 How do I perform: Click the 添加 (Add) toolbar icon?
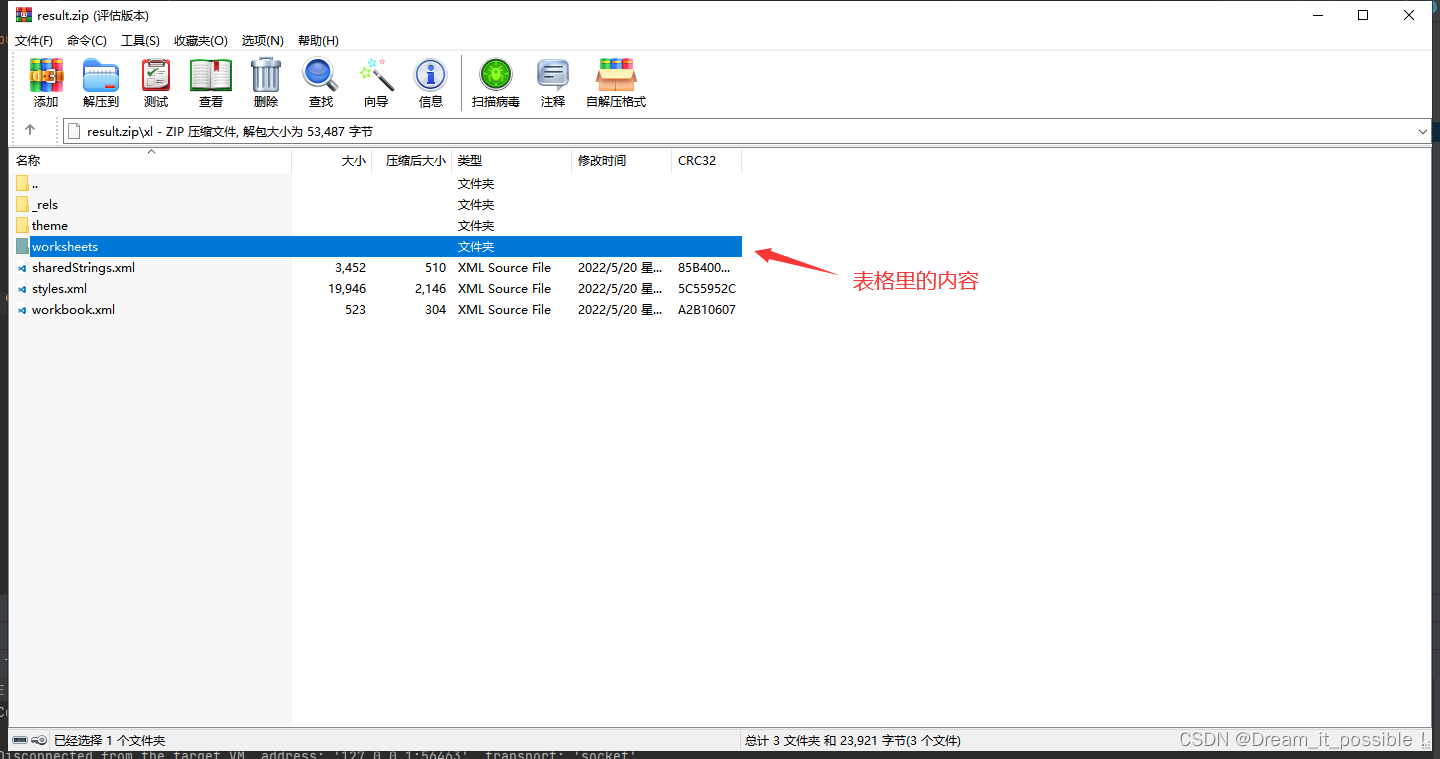tap(46, 82)
